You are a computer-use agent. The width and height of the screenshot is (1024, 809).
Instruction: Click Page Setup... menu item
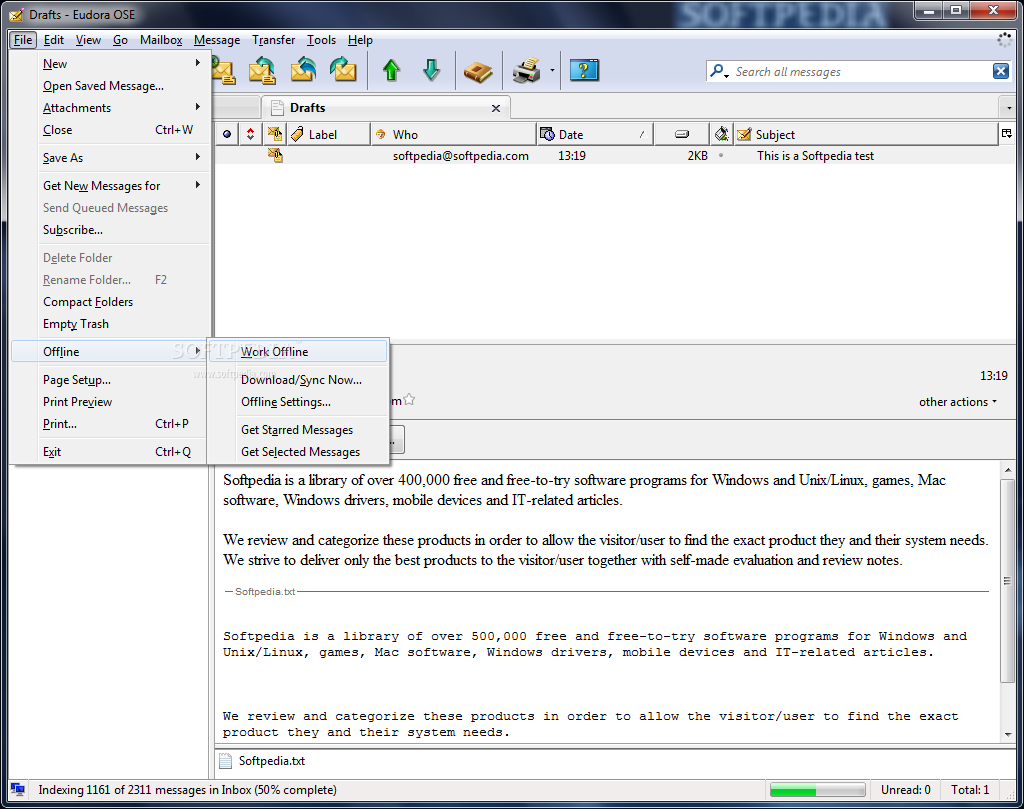coord(110,380)
